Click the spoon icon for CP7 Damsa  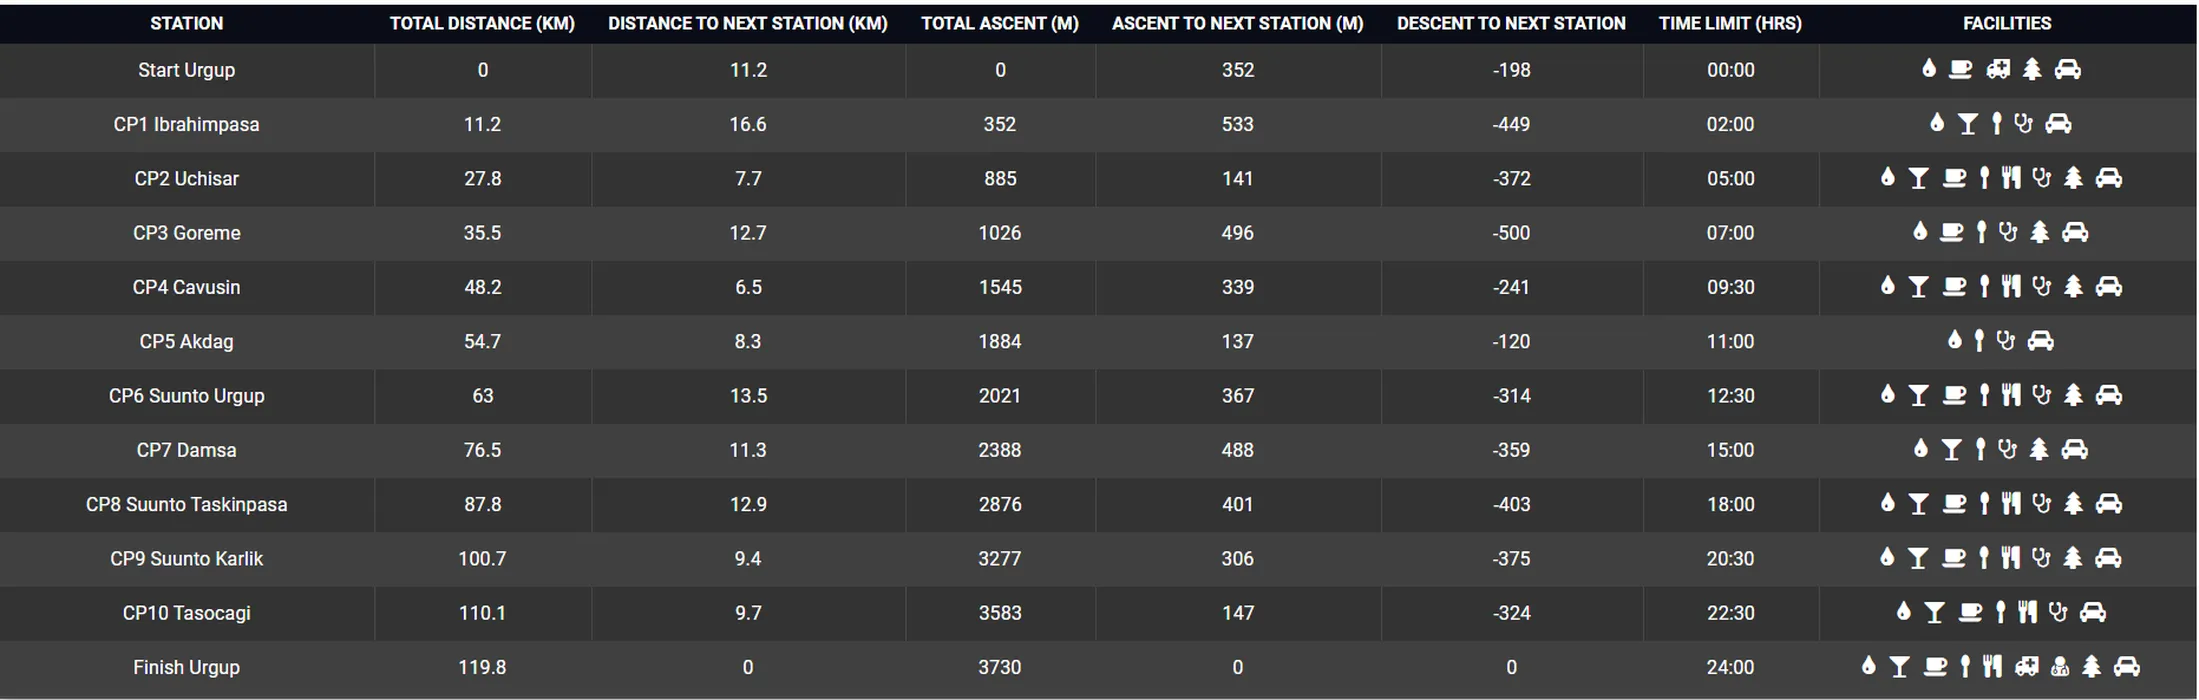tap(1980, 450)
